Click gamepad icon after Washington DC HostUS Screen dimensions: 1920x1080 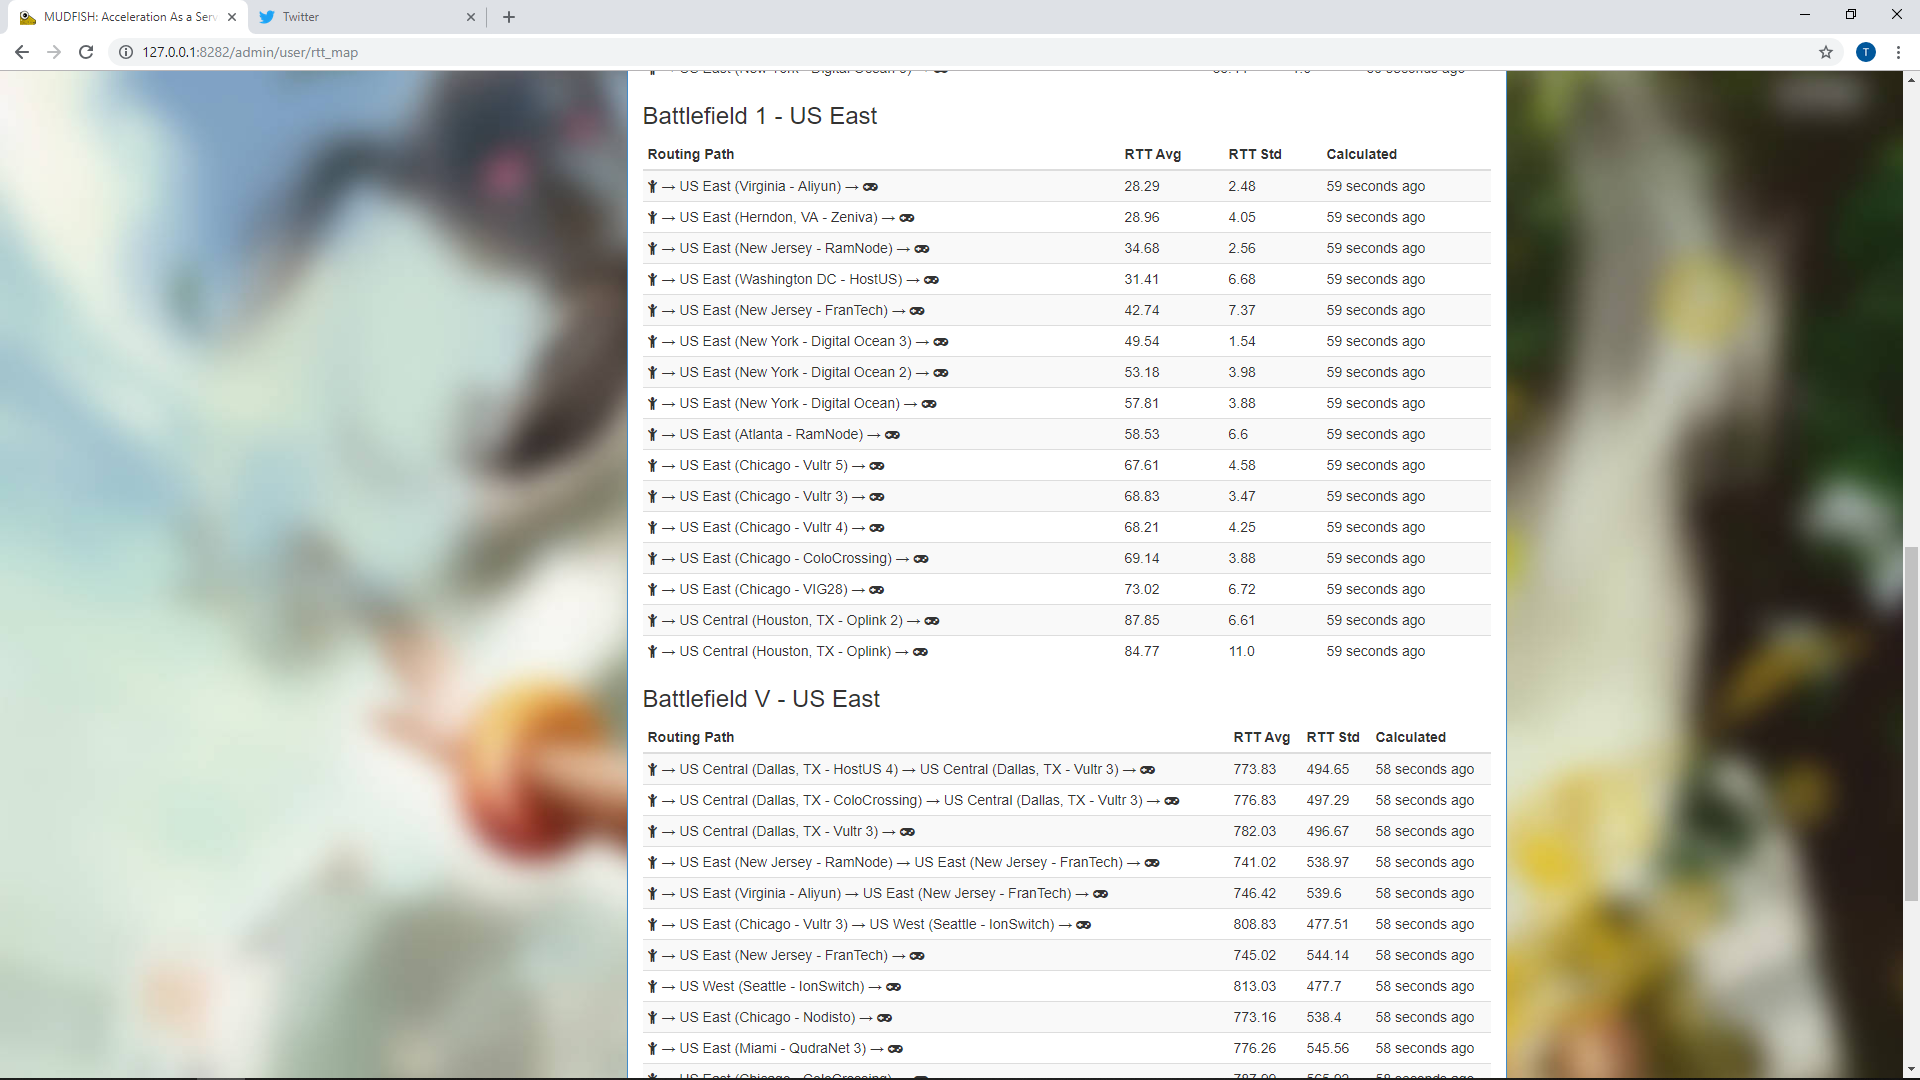coord(931,280)
